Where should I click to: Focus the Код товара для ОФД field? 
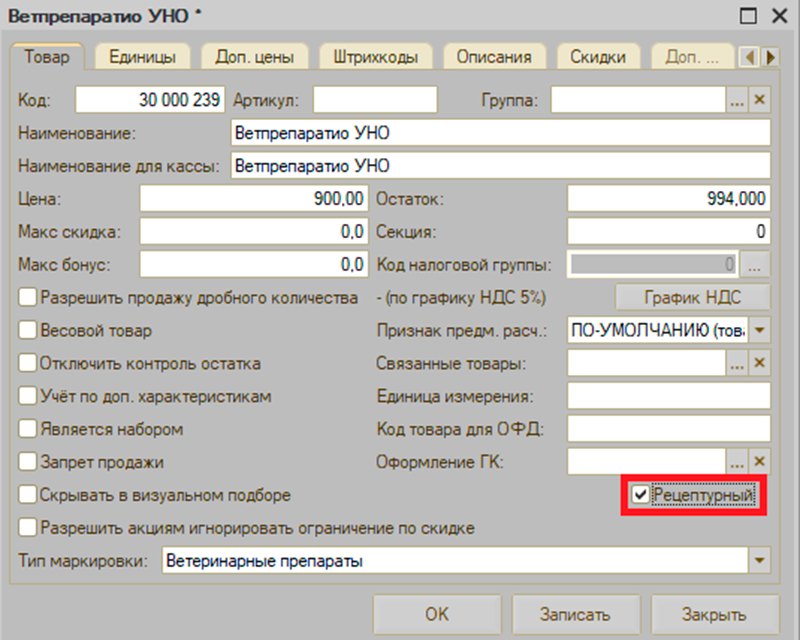tap(669, 429)
